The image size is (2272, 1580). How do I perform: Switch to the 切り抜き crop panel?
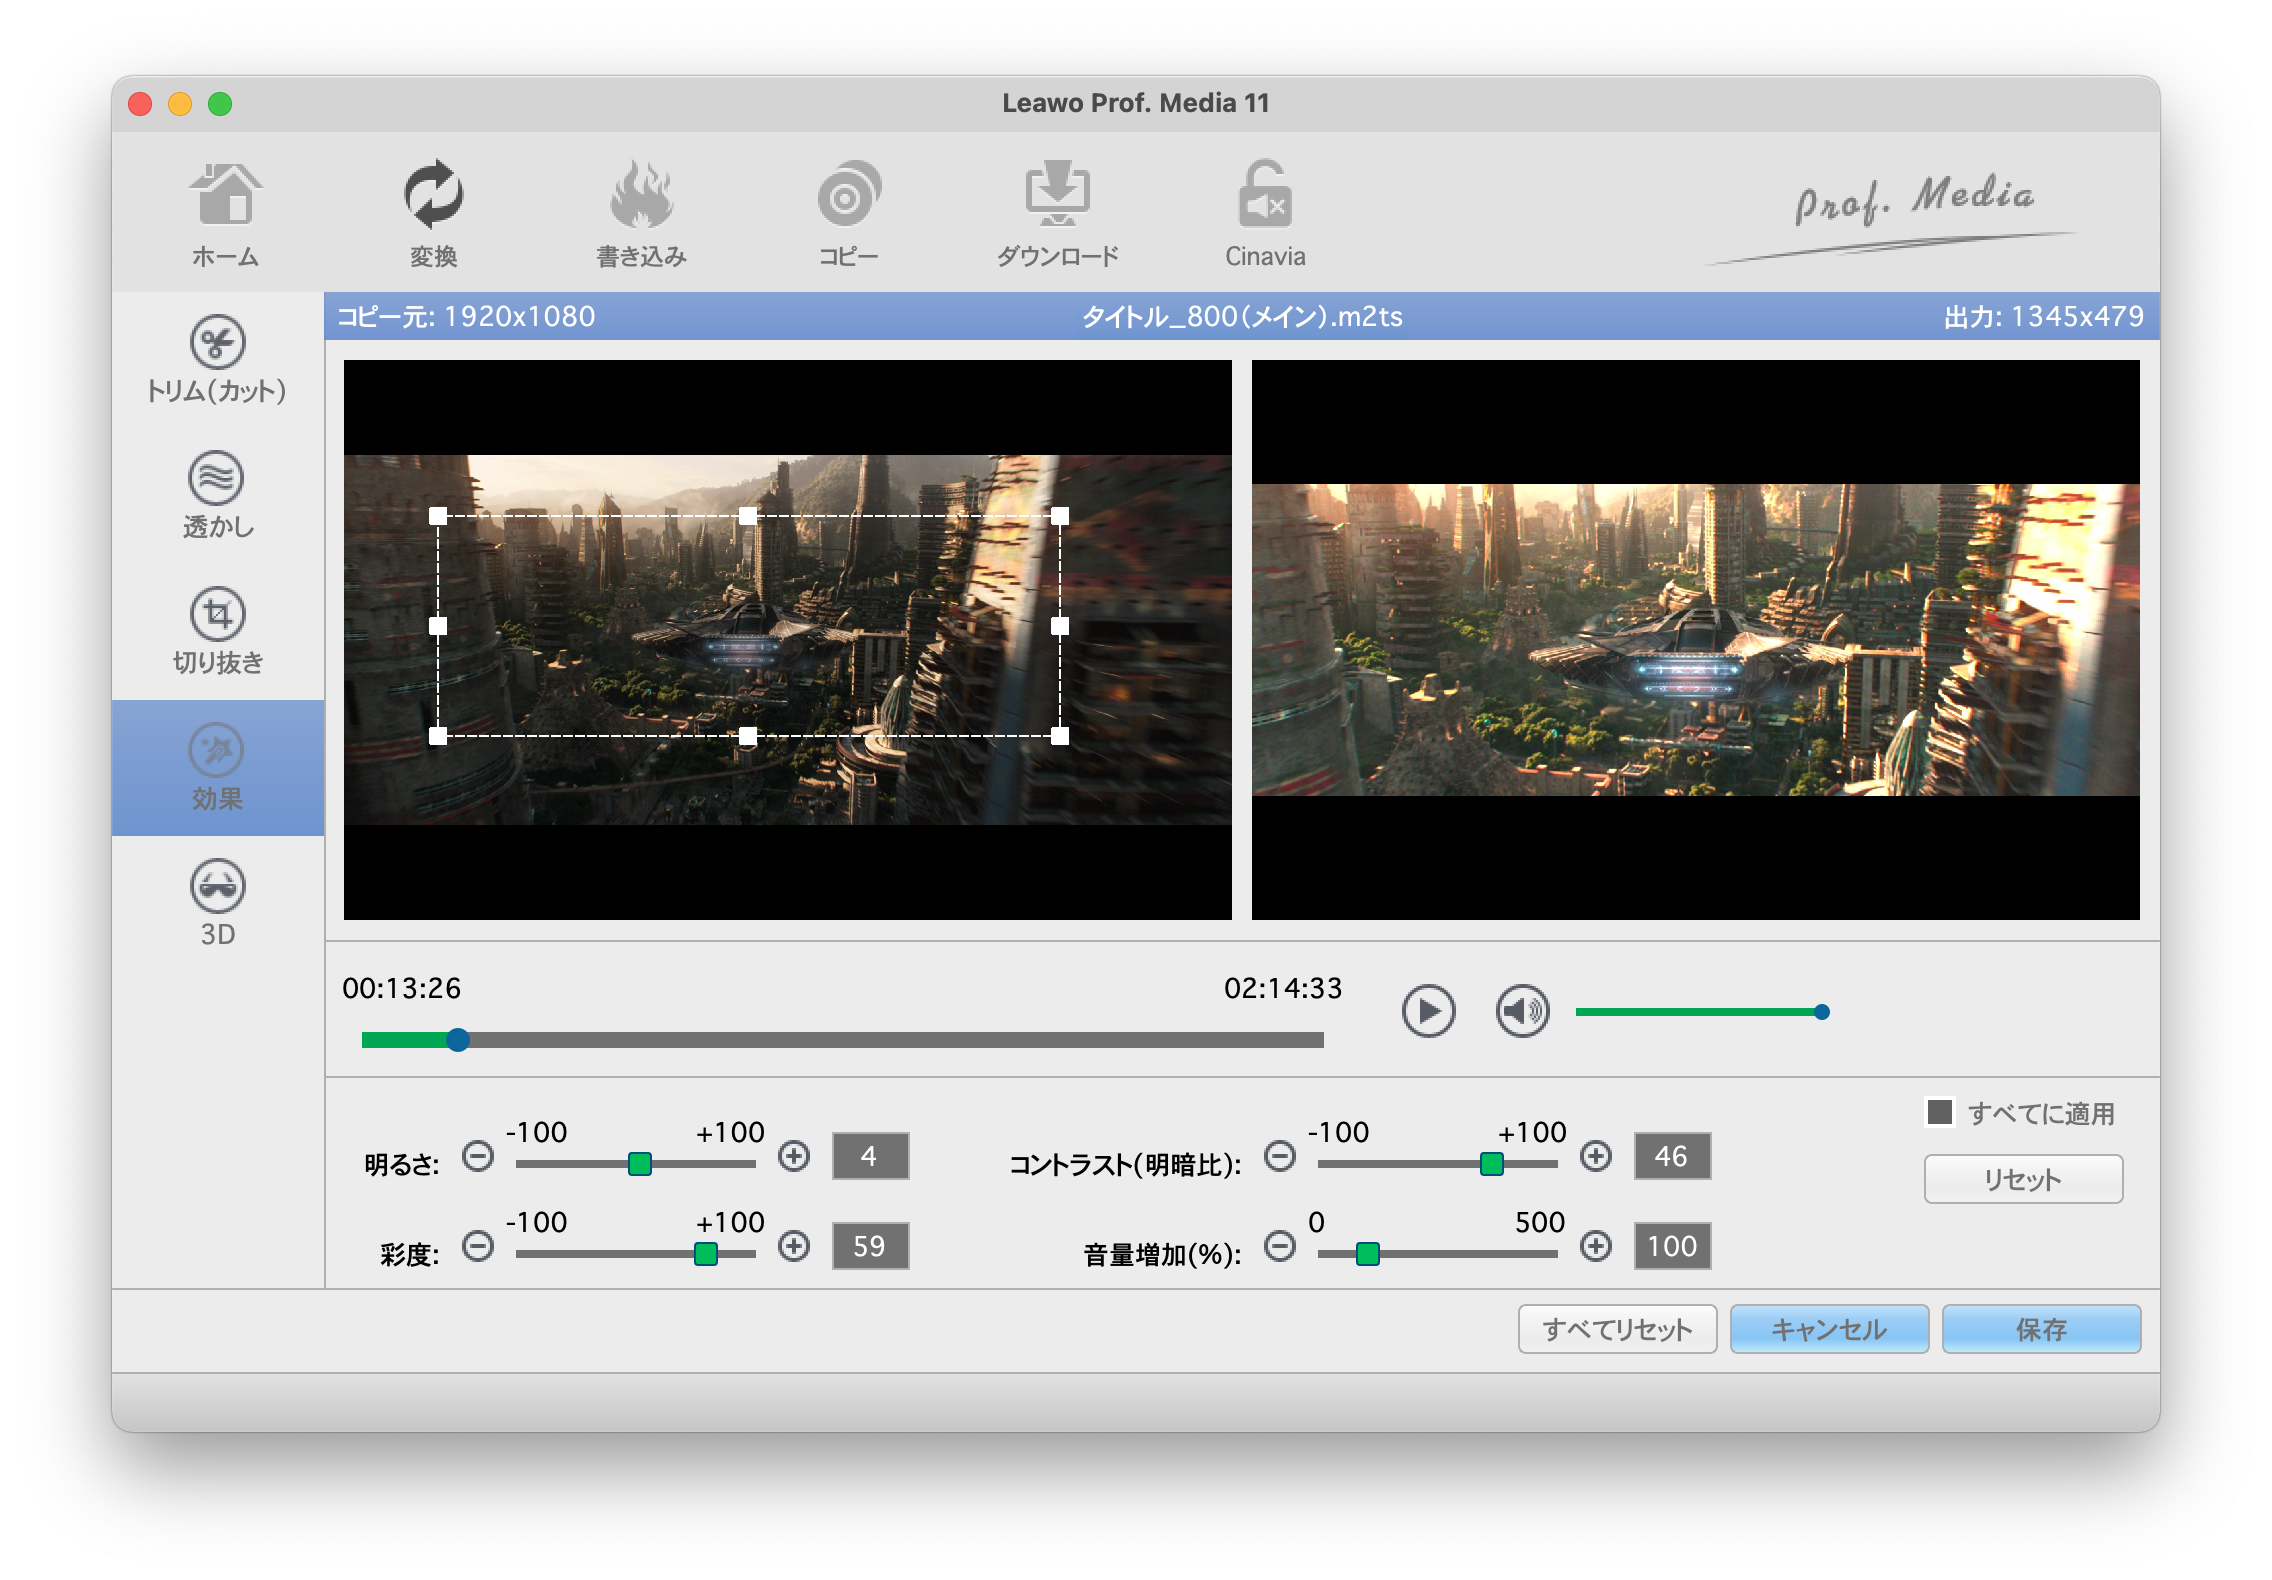pos(217,632)
